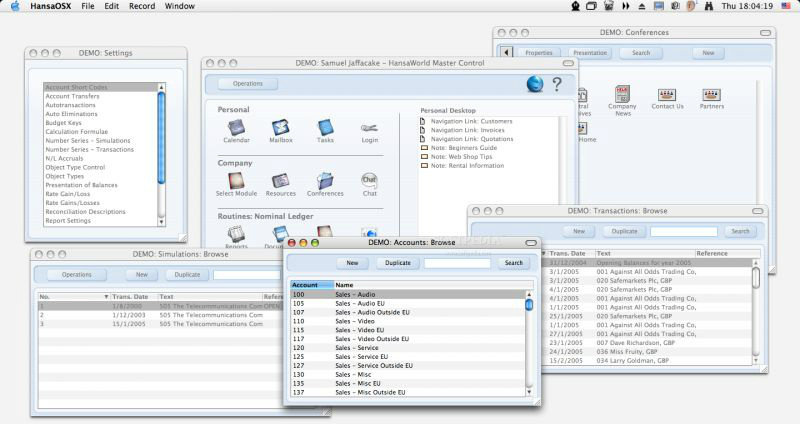Click the Name column header in Accounts
Screen dimensions: 800x424
tap(434, 285)
